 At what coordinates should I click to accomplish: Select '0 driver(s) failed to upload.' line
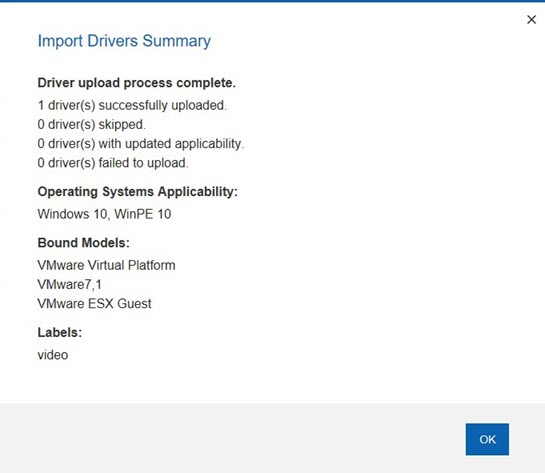click(x=113, y=163)
